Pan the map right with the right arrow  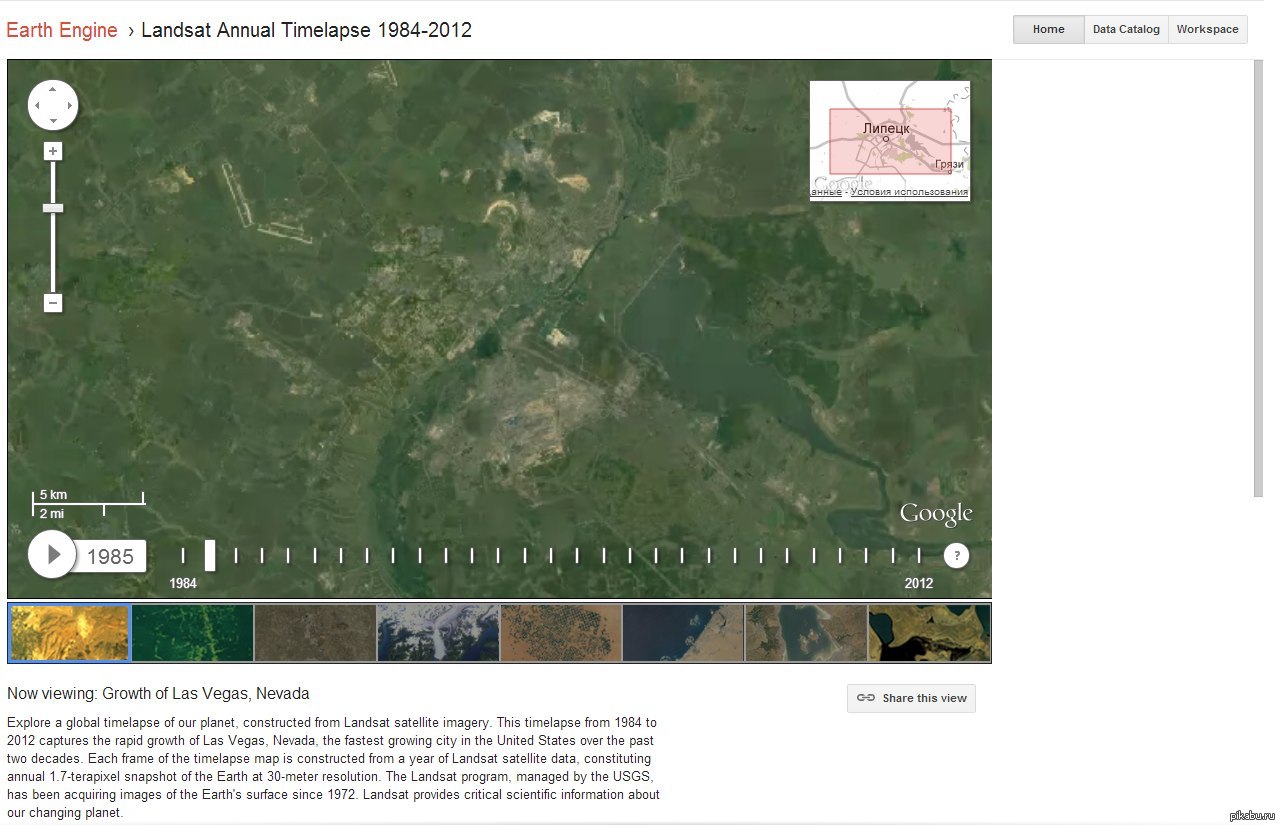tap(68, 105)
